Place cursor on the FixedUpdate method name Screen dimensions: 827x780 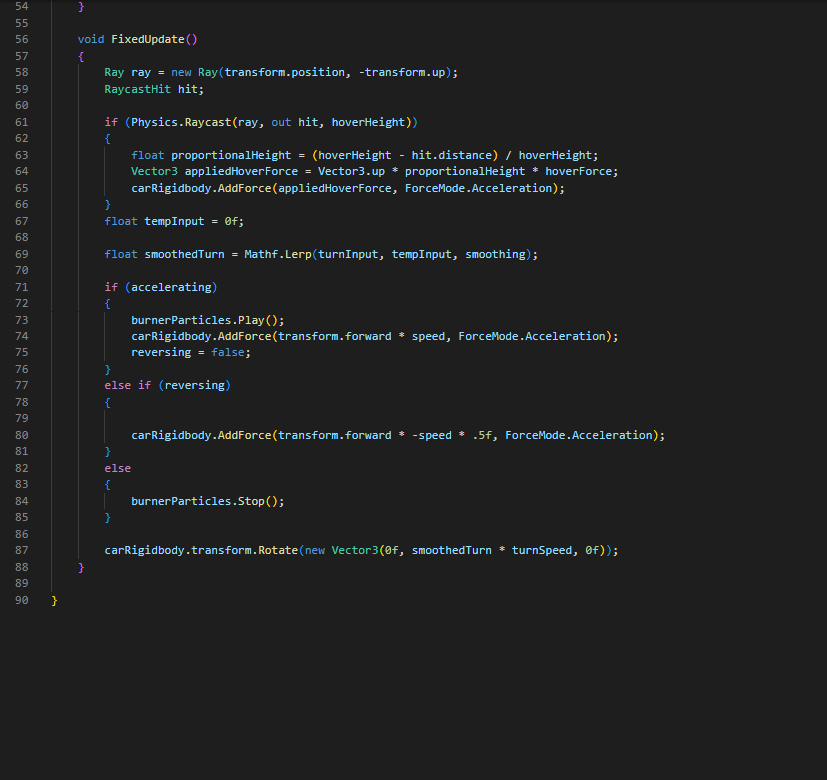(x=150, y=39)
